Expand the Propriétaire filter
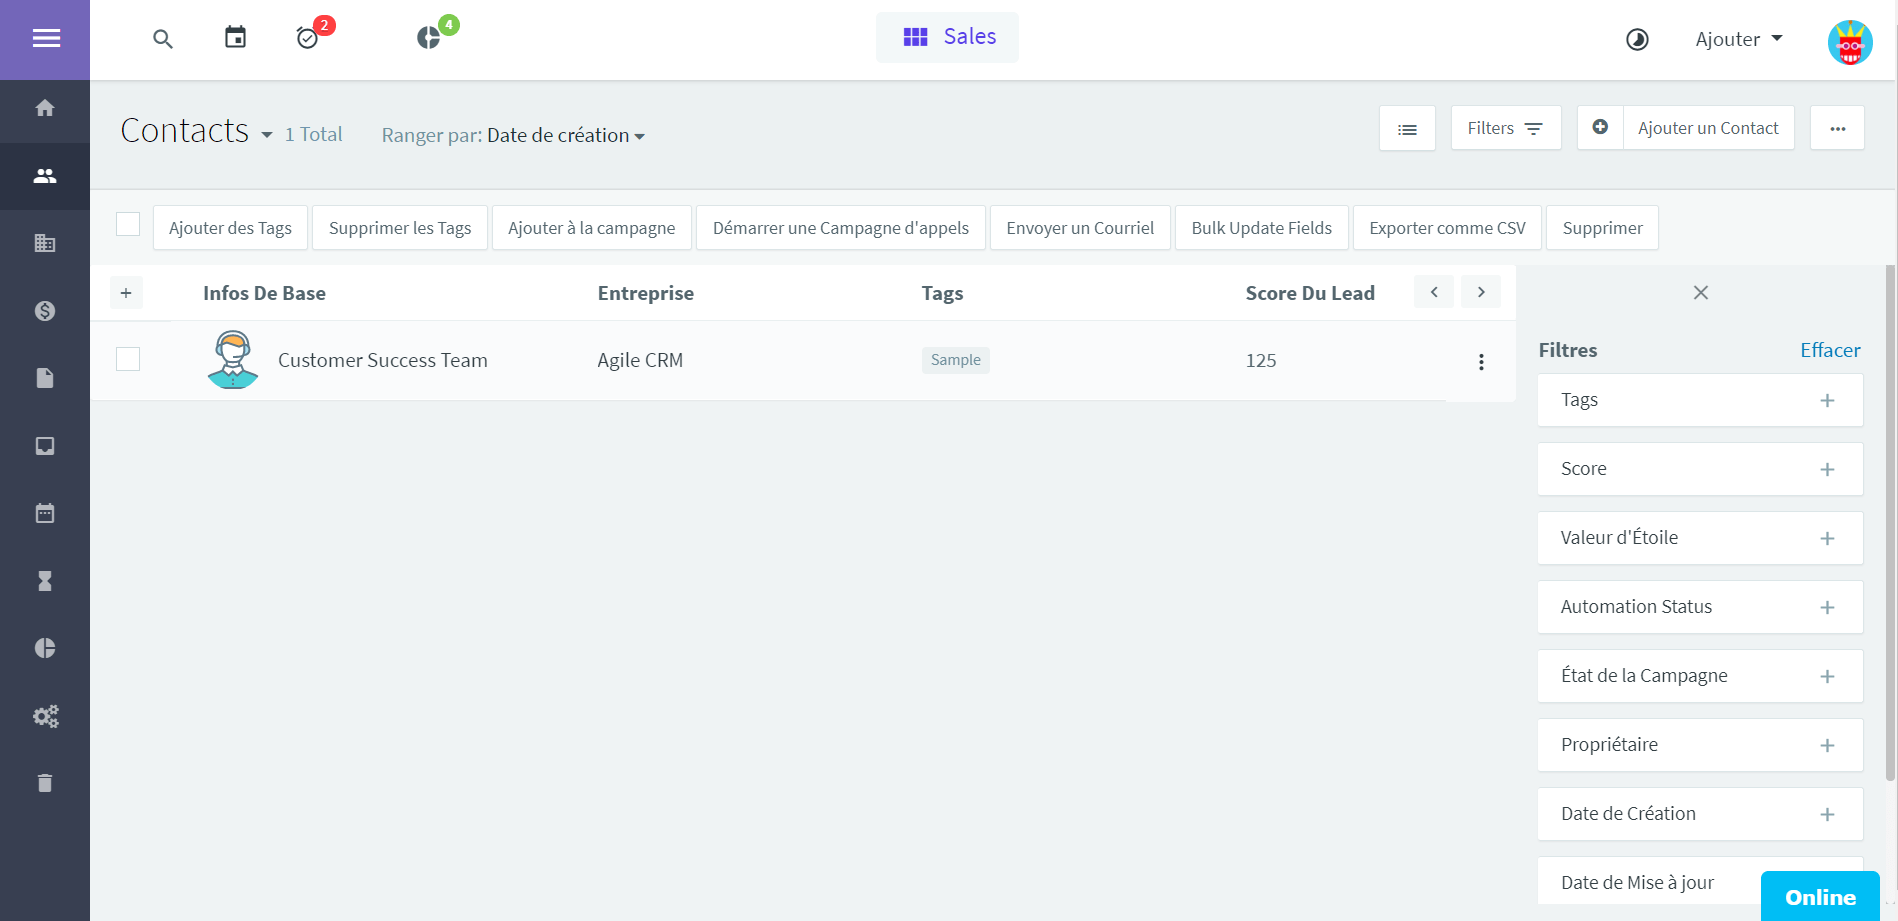This screenshot has width=1898, height=921. [x=1700, y=745]
